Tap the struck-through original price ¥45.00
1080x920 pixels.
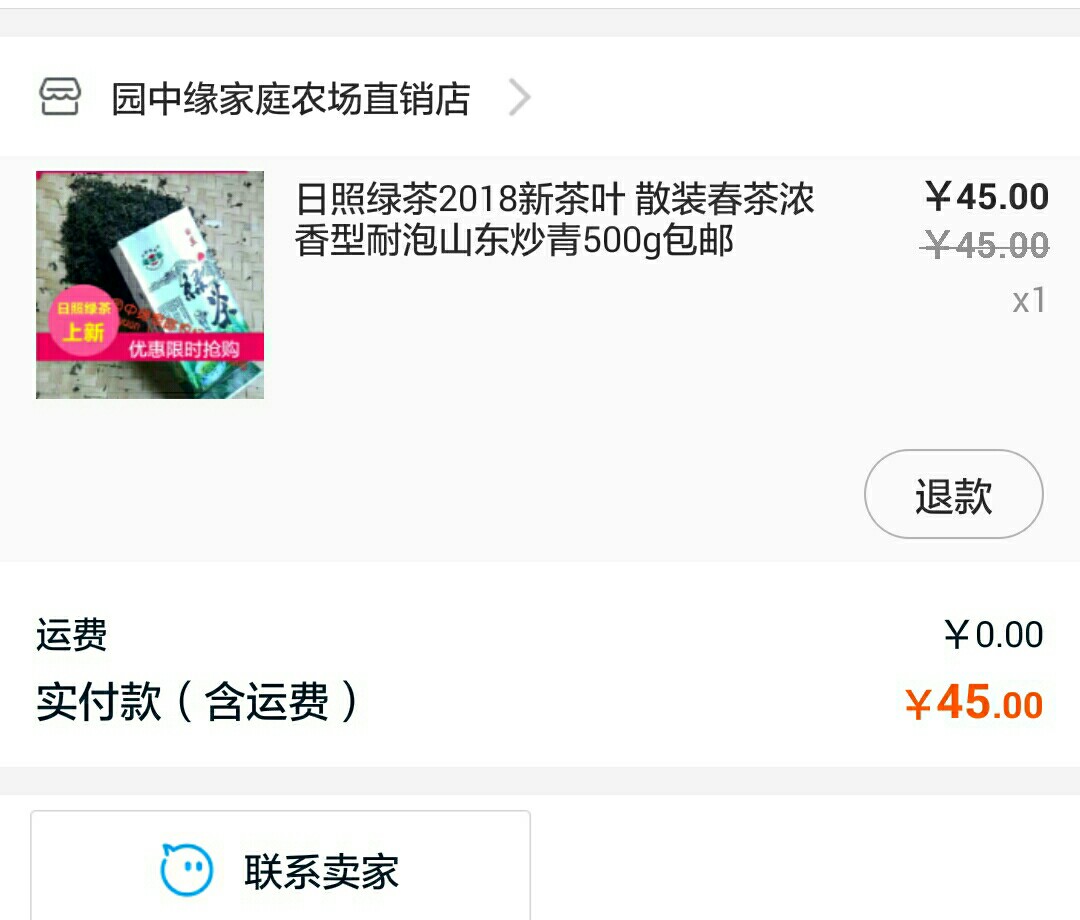tap(985, 245)
